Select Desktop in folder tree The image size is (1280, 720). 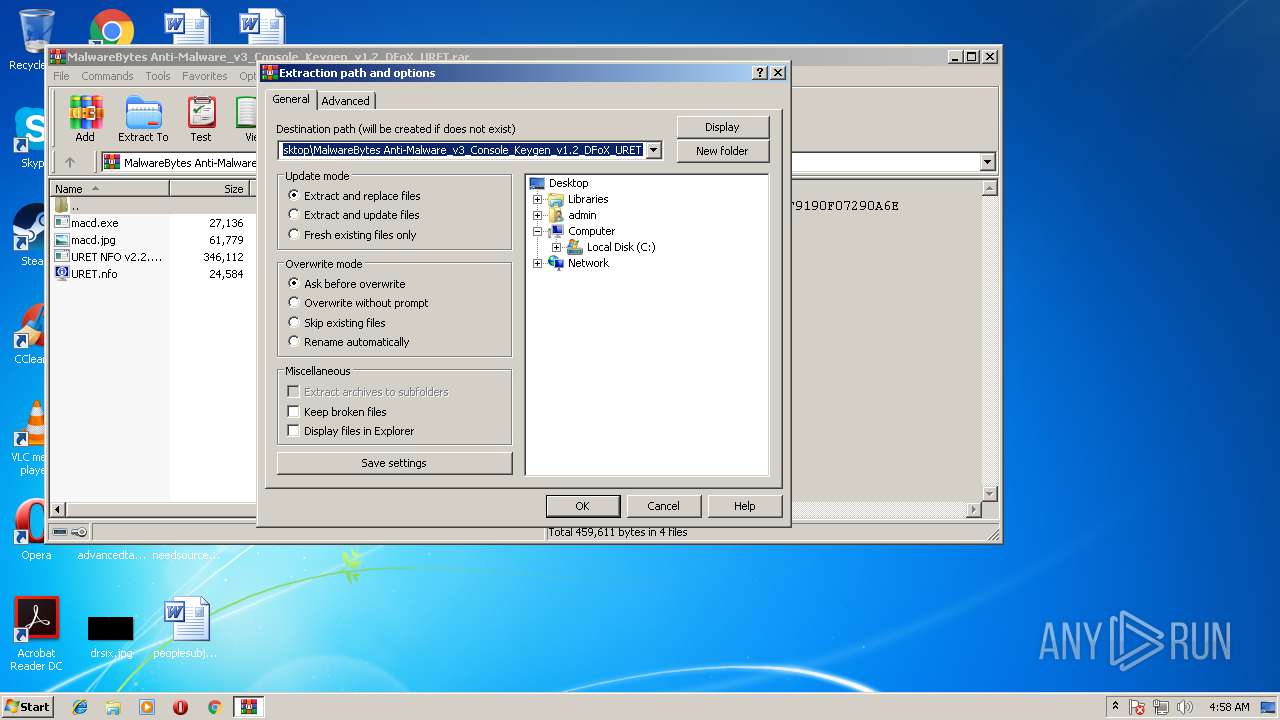568,183
